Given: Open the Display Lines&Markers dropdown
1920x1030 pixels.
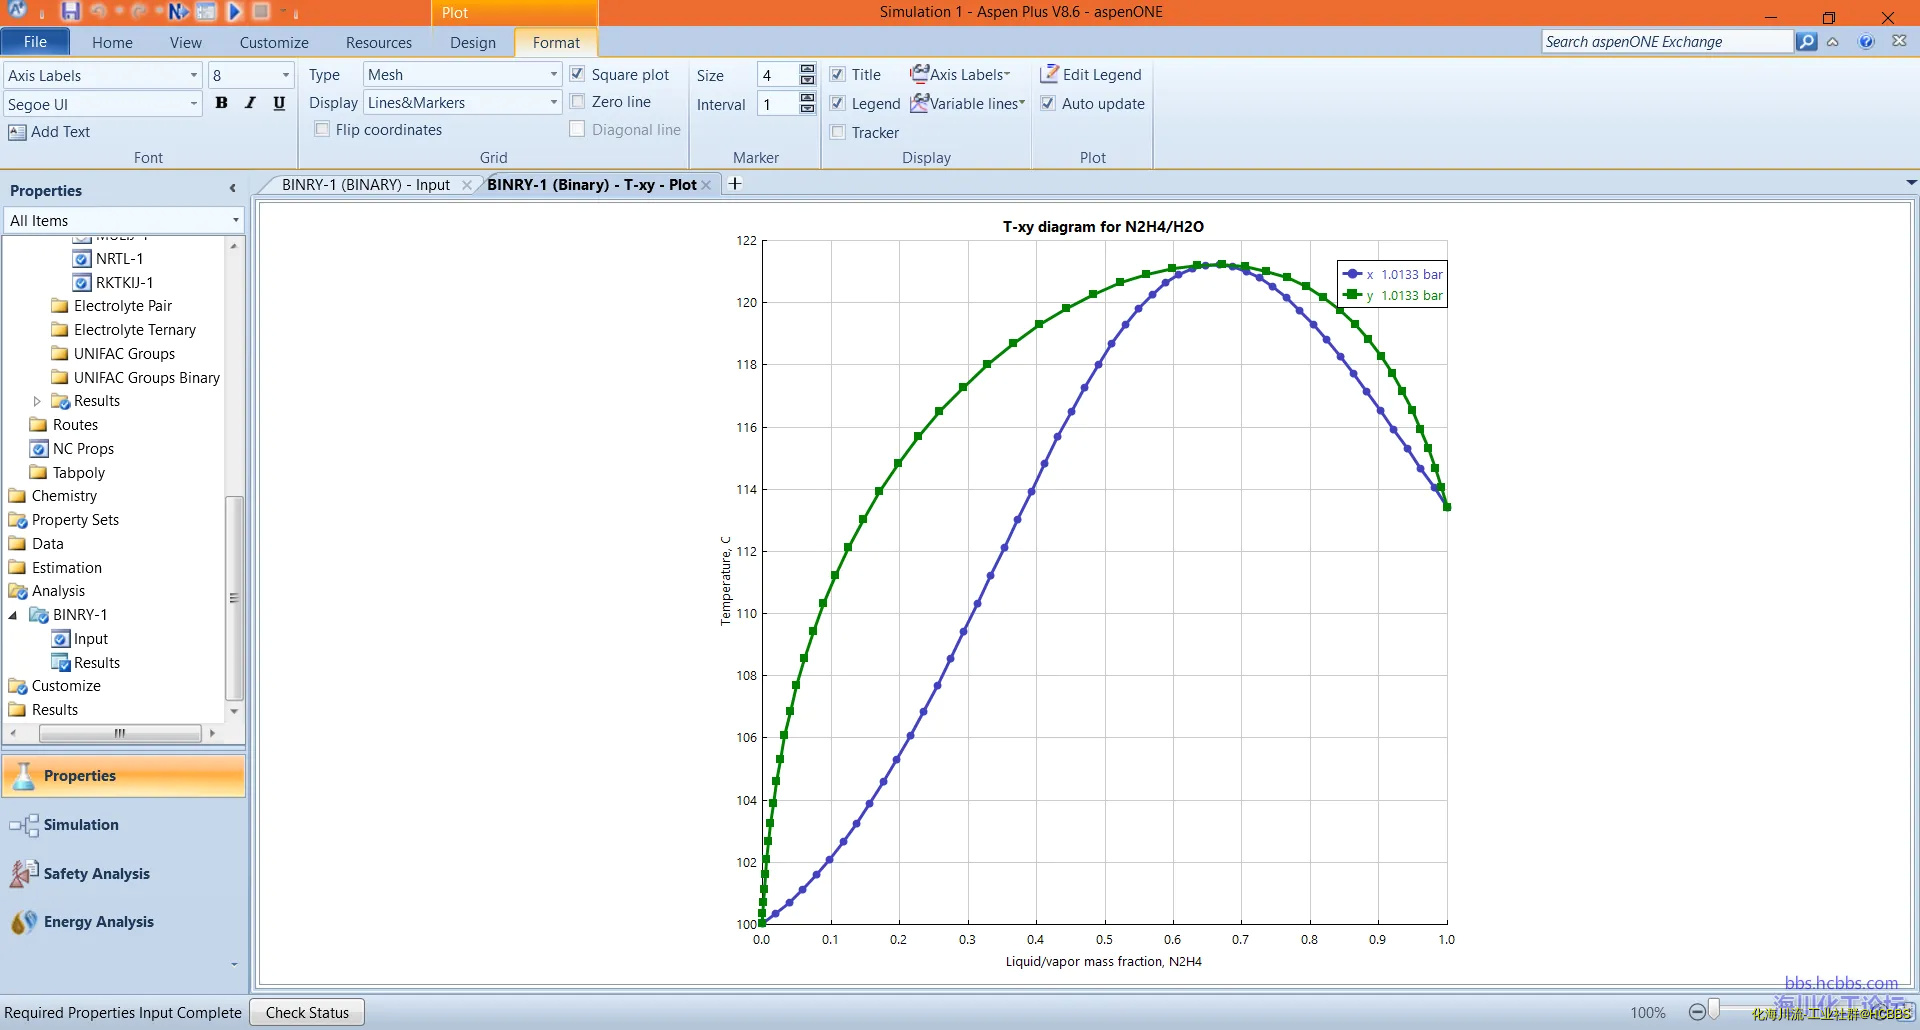Looking at the screenshot, I should [x=553, y=103].
